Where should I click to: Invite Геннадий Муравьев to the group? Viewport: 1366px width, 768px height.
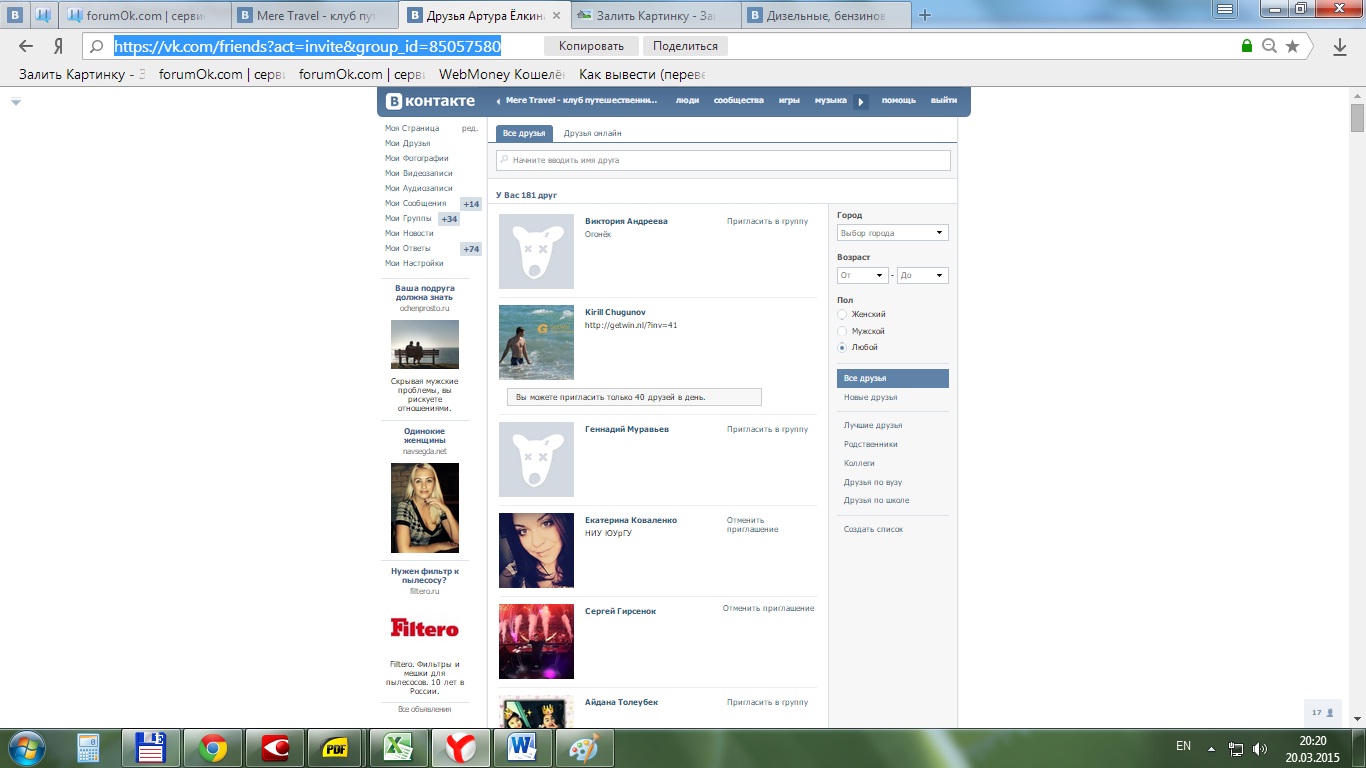click(x=767, y=429)
